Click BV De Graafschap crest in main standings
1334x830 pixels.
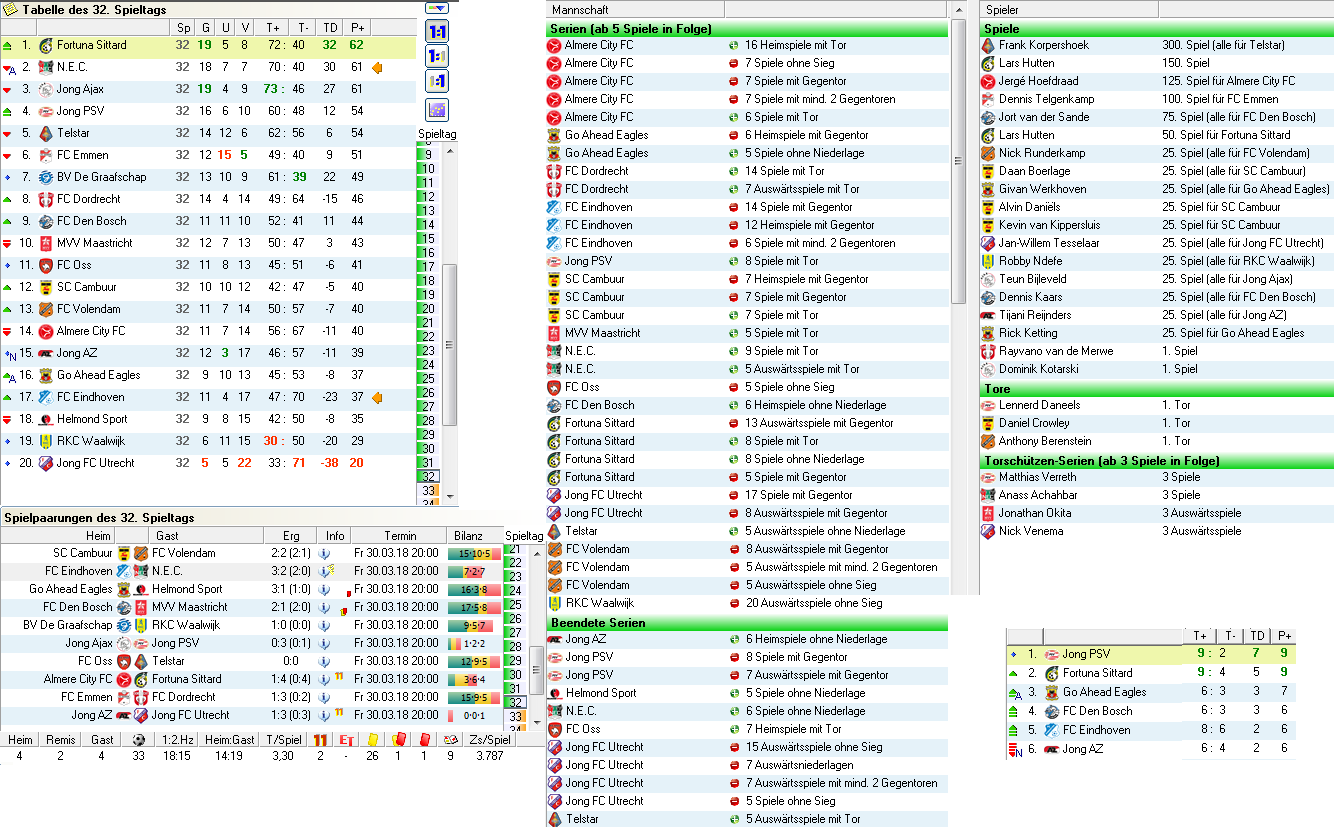point(45,177)
